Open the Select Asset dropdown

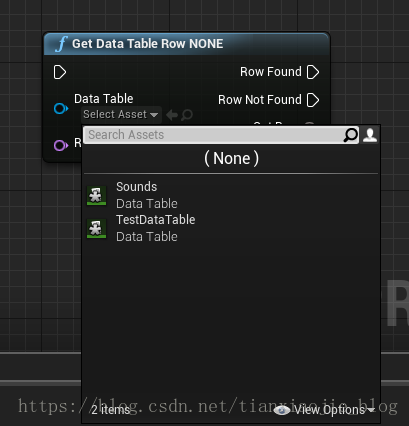tap(121, 115)
